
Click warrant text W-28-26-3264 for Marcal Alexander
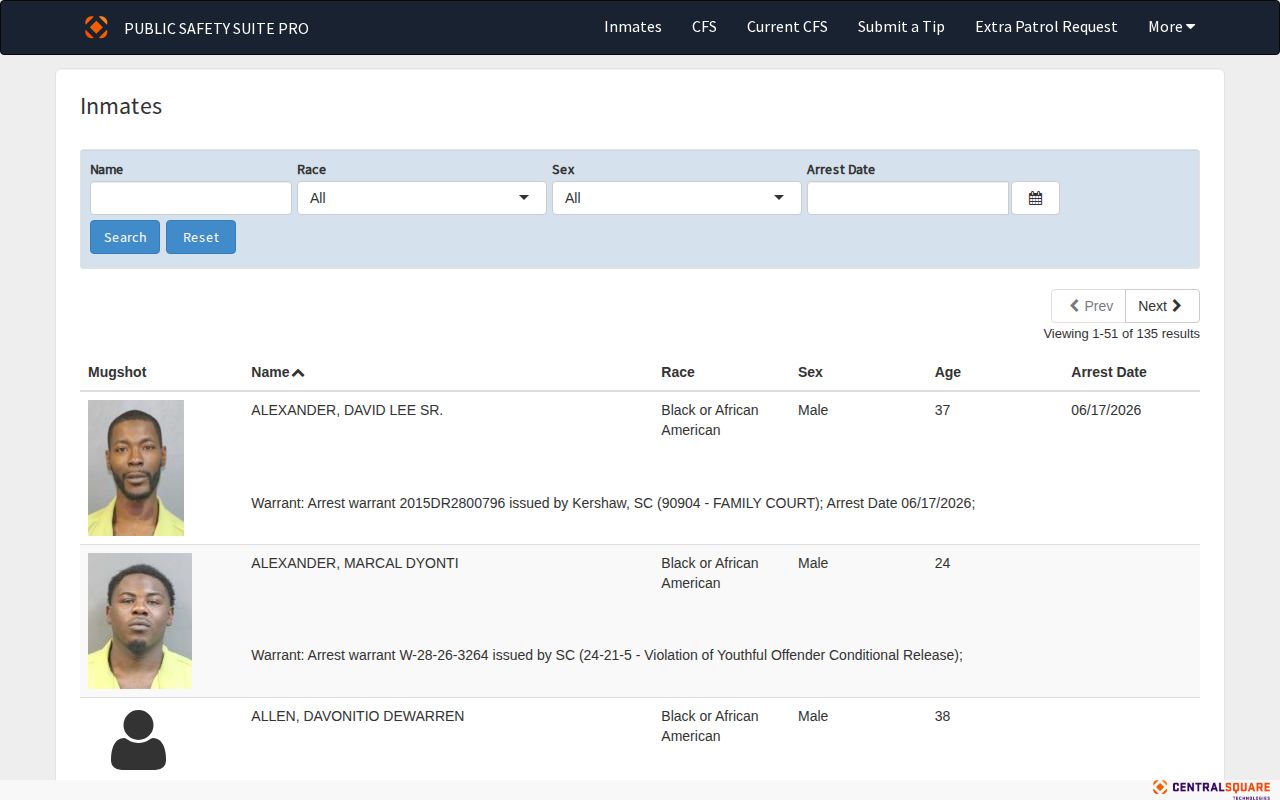(607, 655)
